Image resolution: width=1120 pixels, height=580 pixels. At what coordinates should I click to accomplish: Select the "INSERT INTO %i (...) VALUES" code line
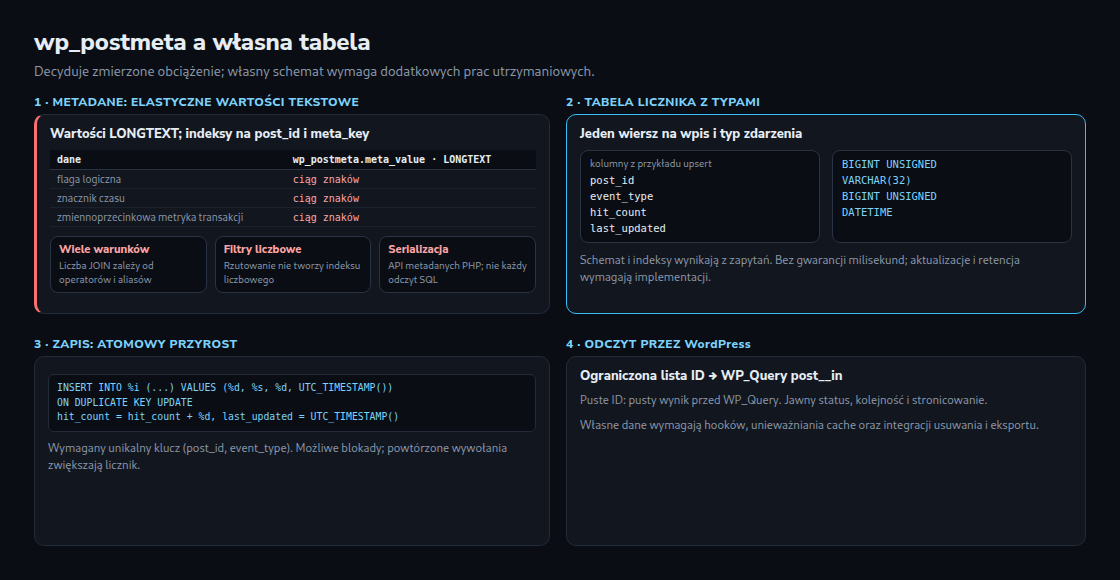point(225,387)
